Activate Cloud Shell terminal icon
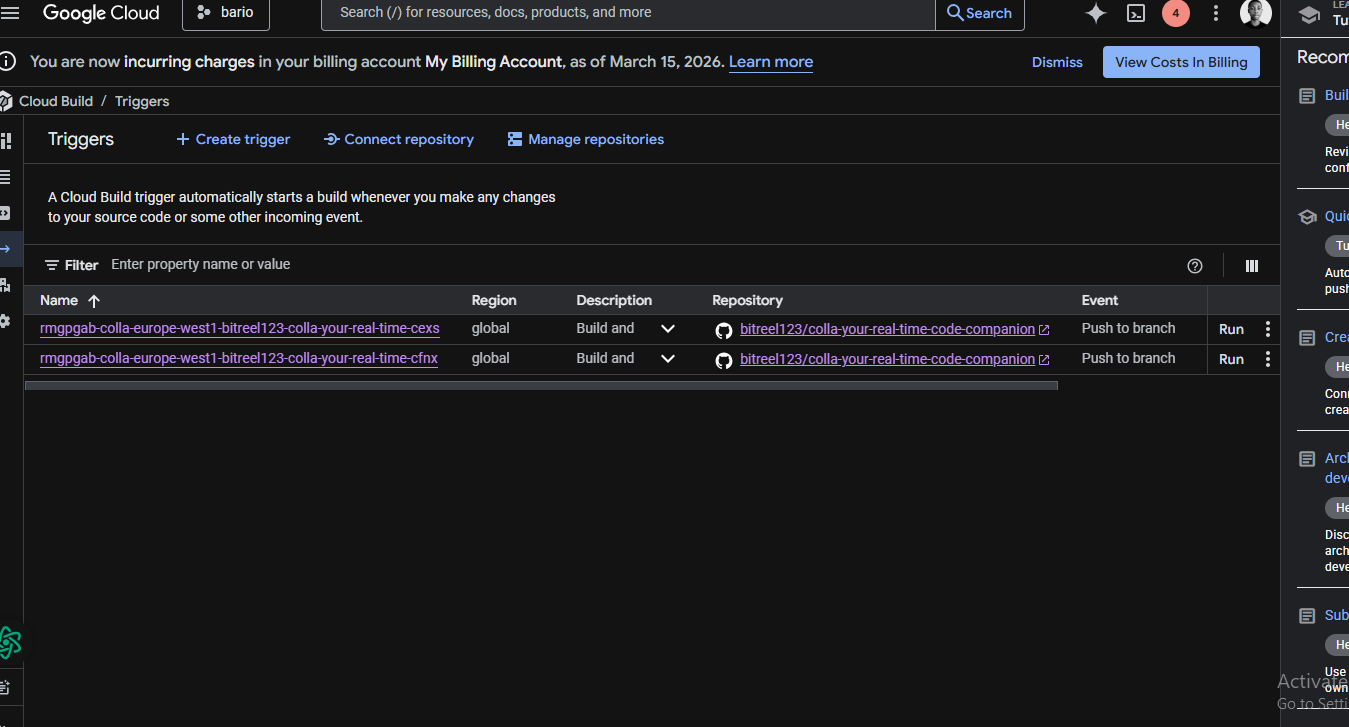This screenshot has width=1349, height=727. (x=1136, y=13)
